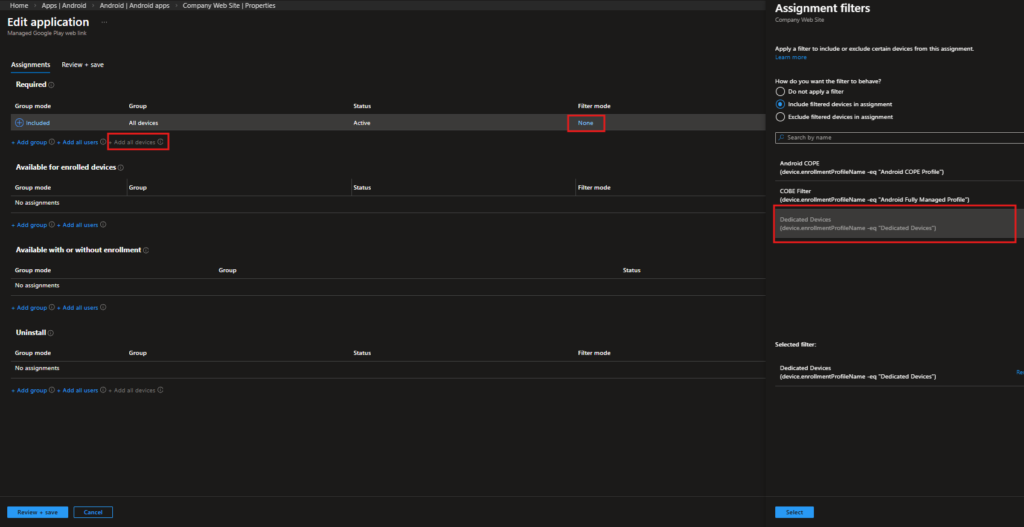Select 'Exclude filtered devices in assignment' option
This screenshot has width=1024, height=527.
coord(781,117)
